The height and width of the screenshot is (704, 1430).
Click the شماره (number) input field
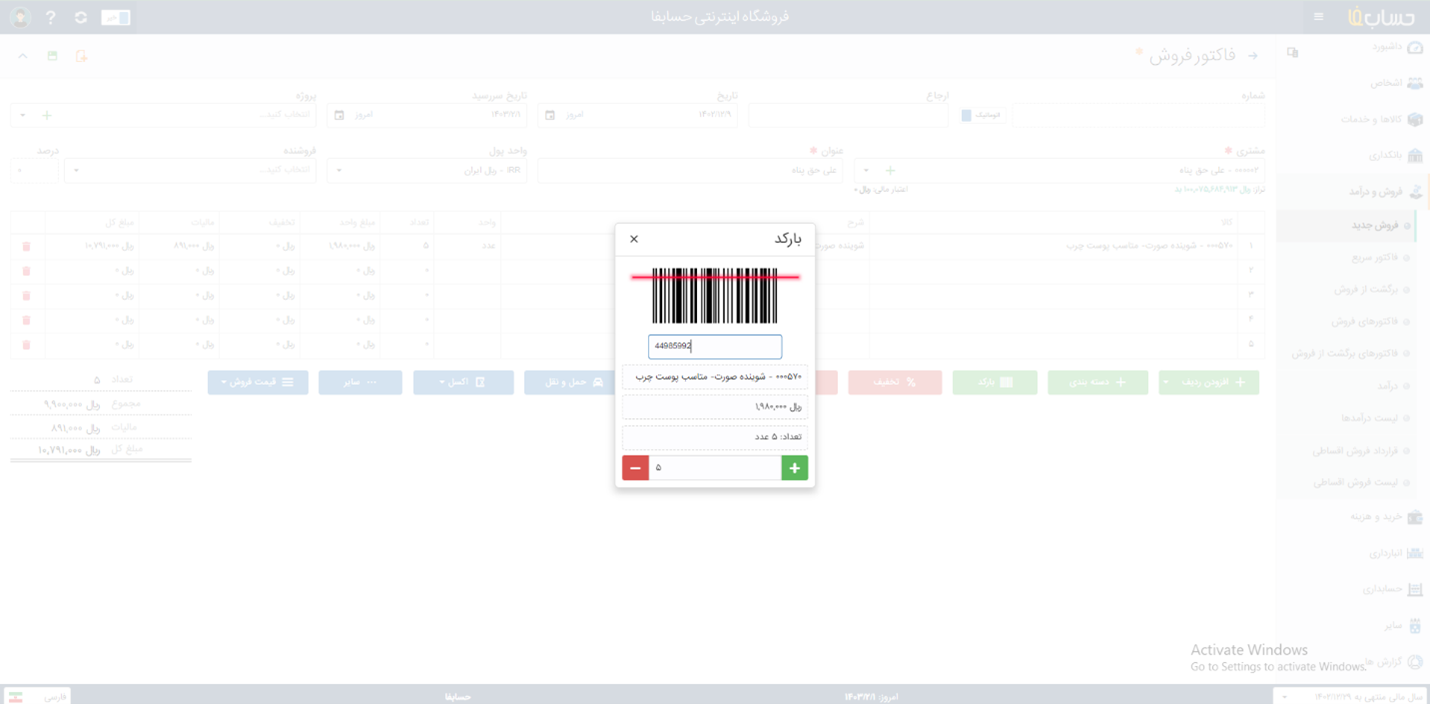(1138, 115)
